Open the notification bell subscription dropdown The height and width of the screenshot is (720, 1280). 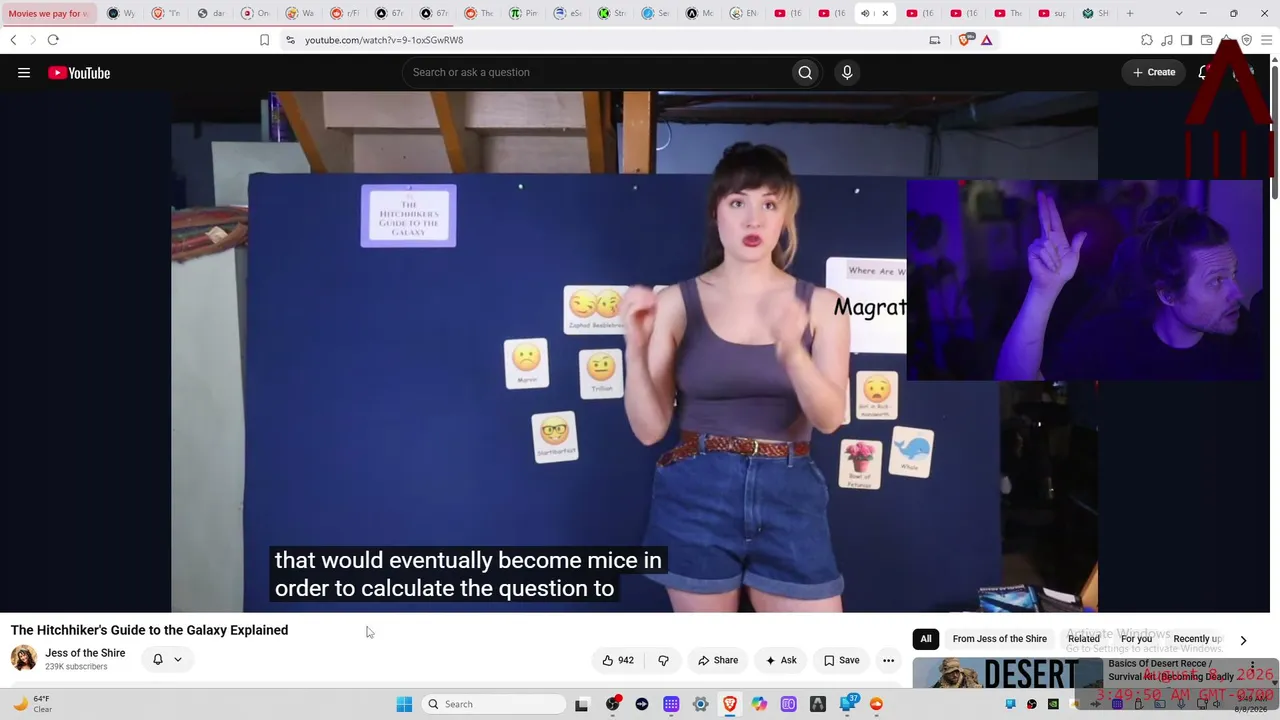point(167,659)
